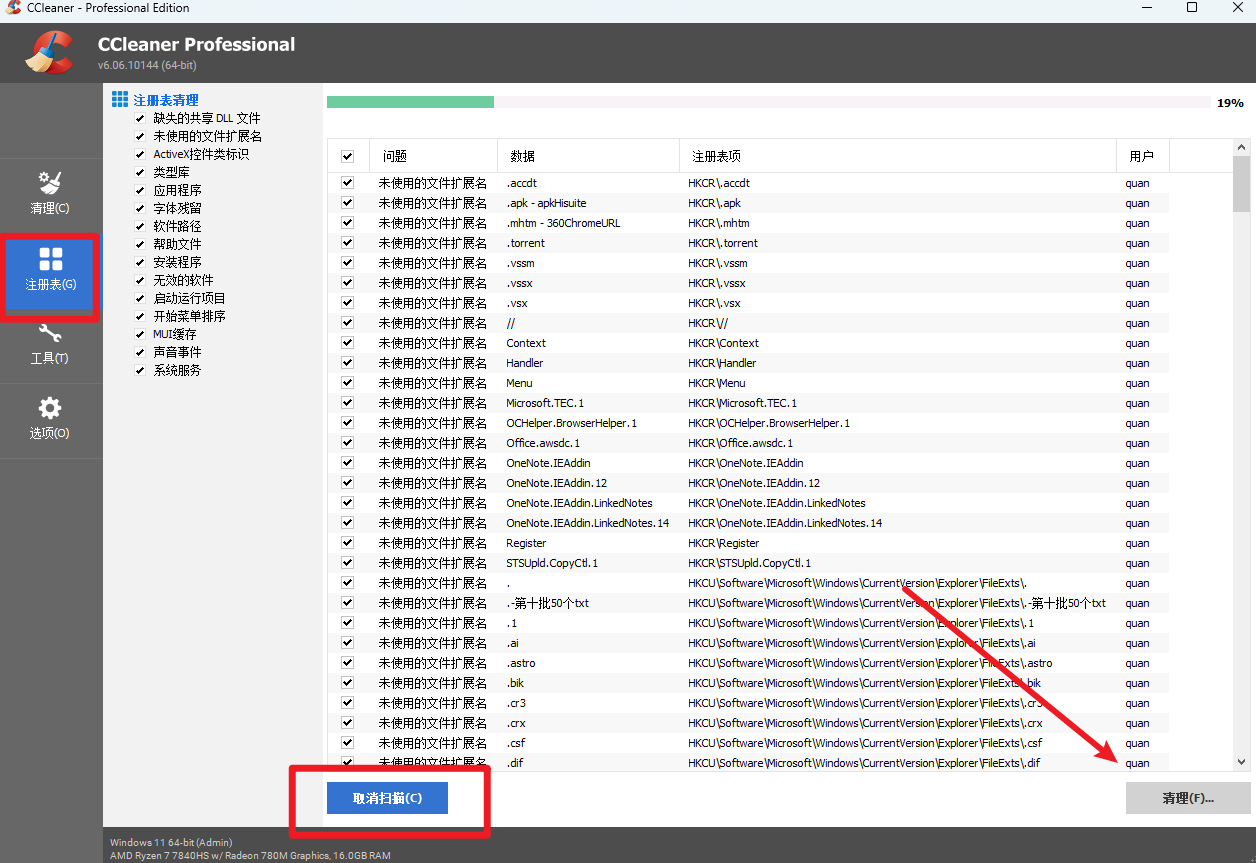Toggle 软件路径 checkbox
The width and height of the screenshot is (1256, 863).
click(140, 226)
